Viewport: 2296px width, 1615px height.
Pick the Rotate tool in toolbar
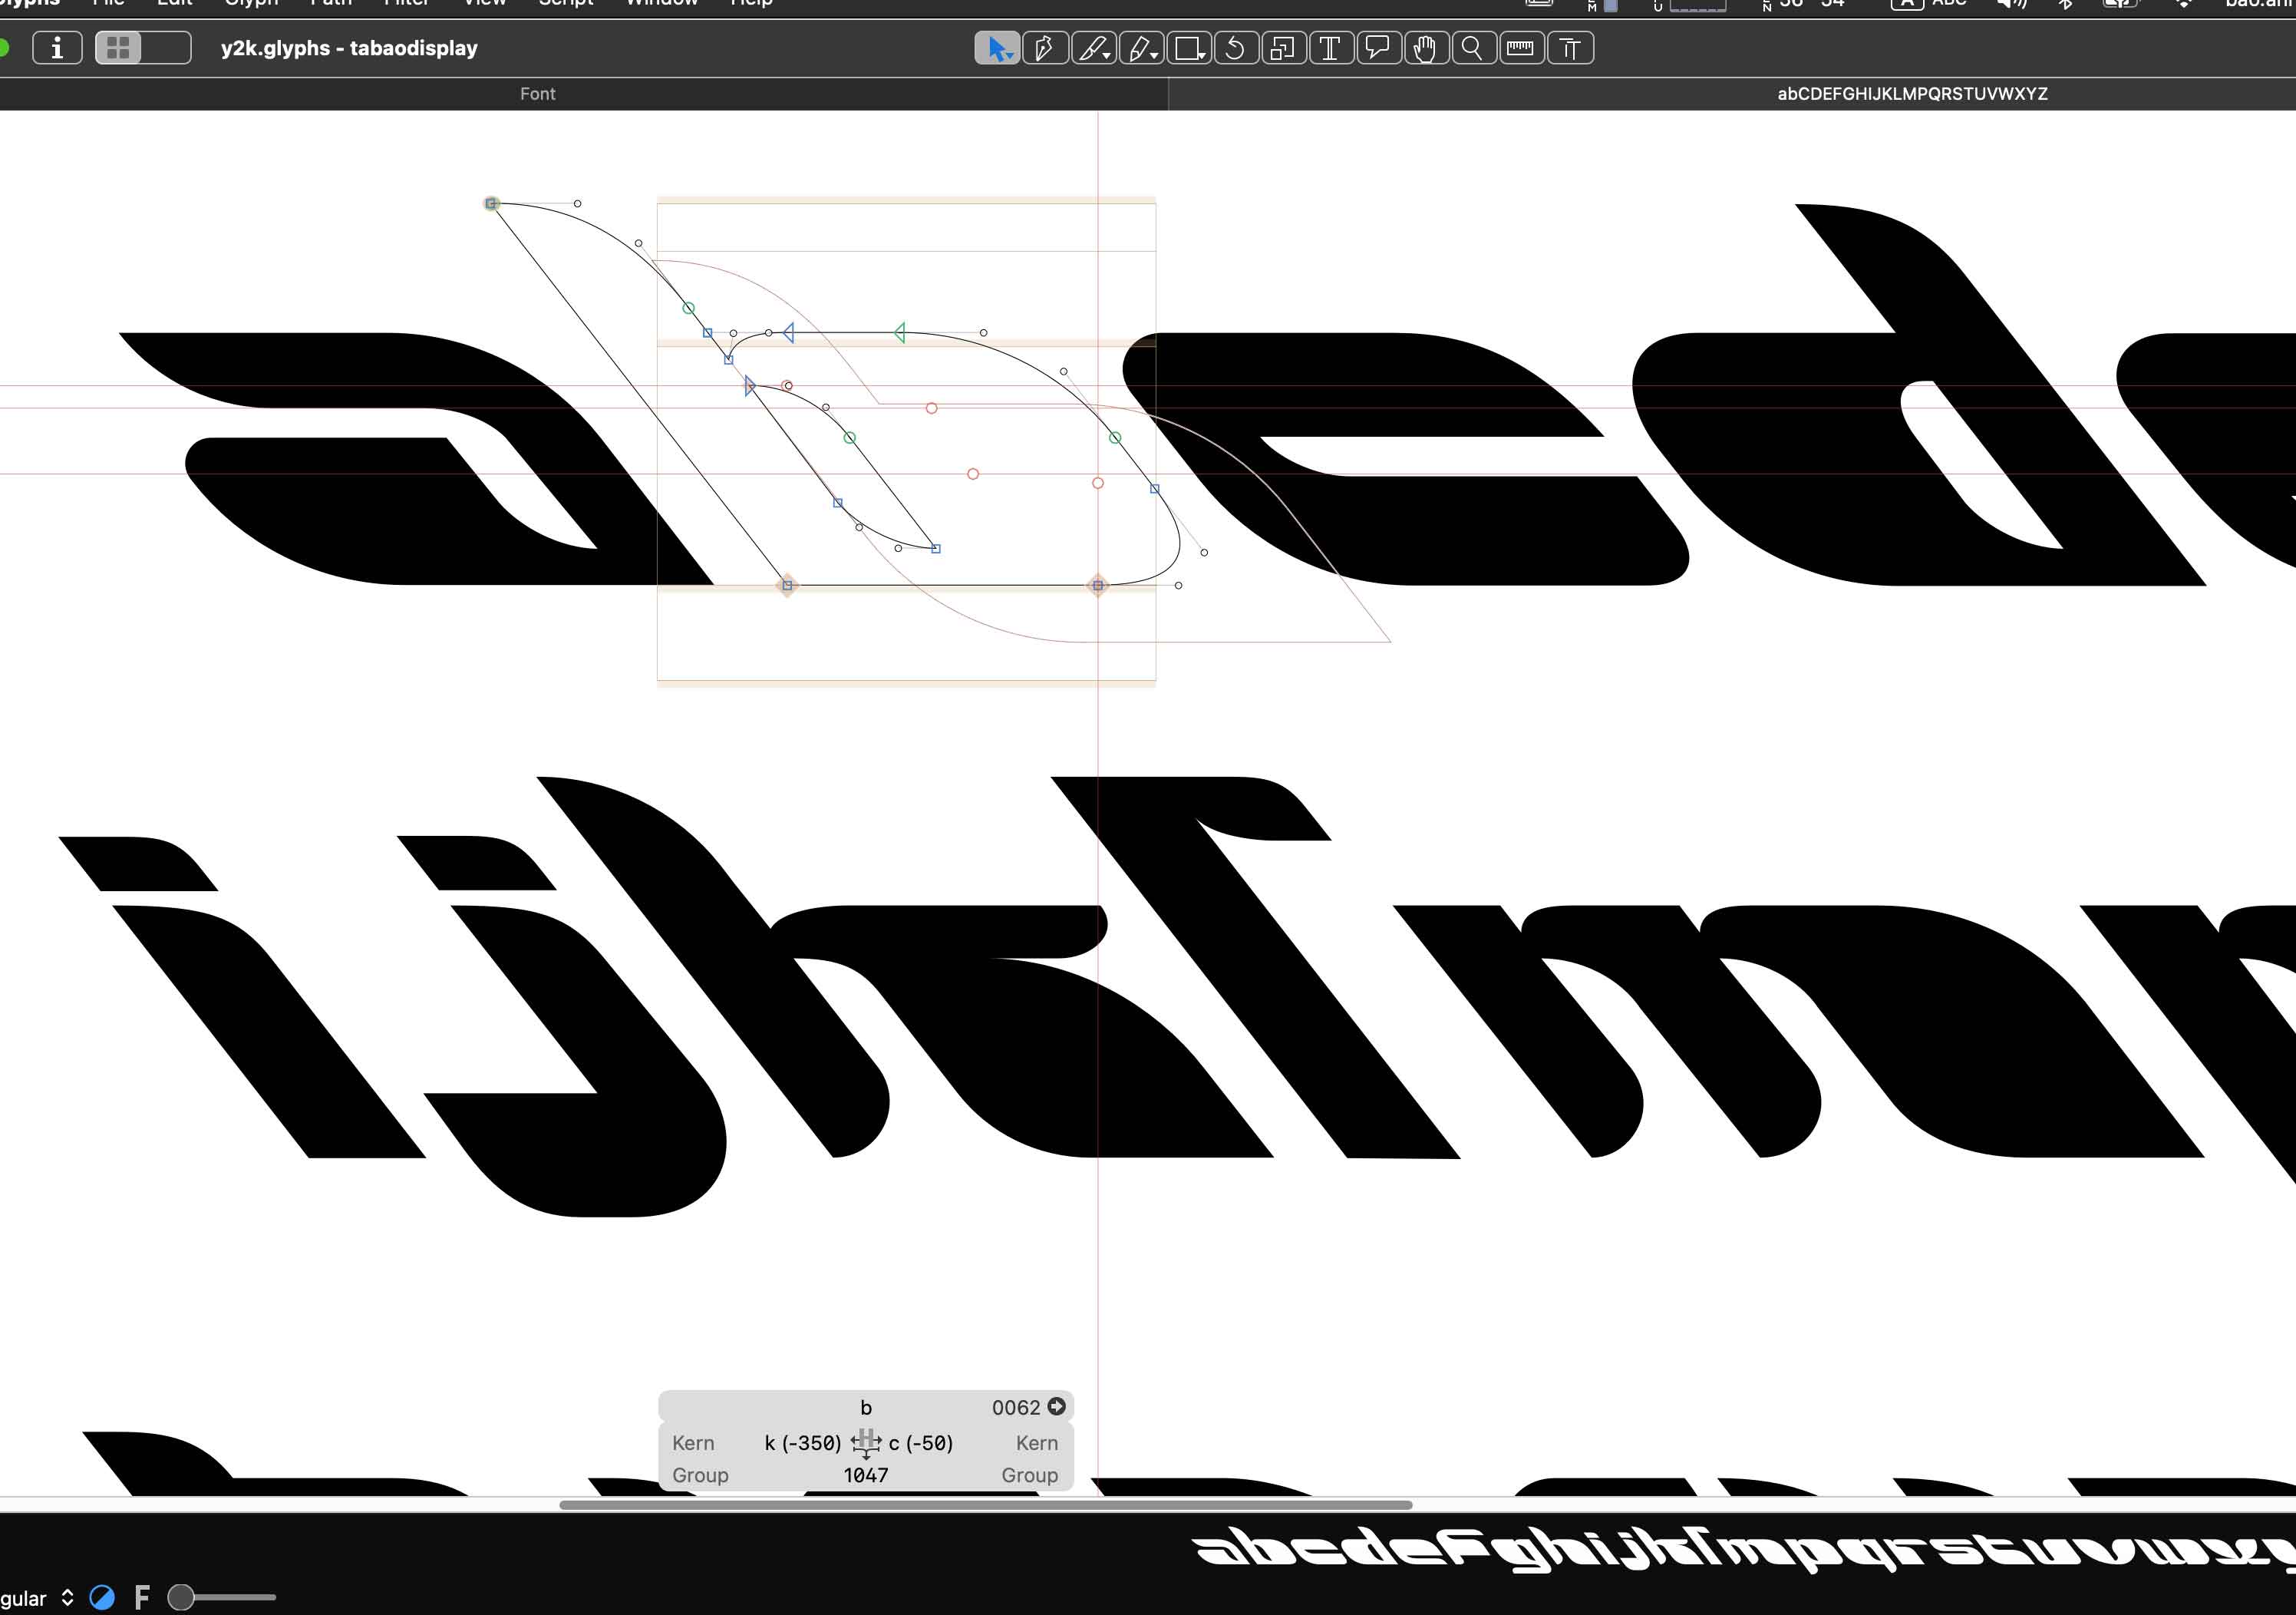pyautogui.click(x=1235, y=48)
